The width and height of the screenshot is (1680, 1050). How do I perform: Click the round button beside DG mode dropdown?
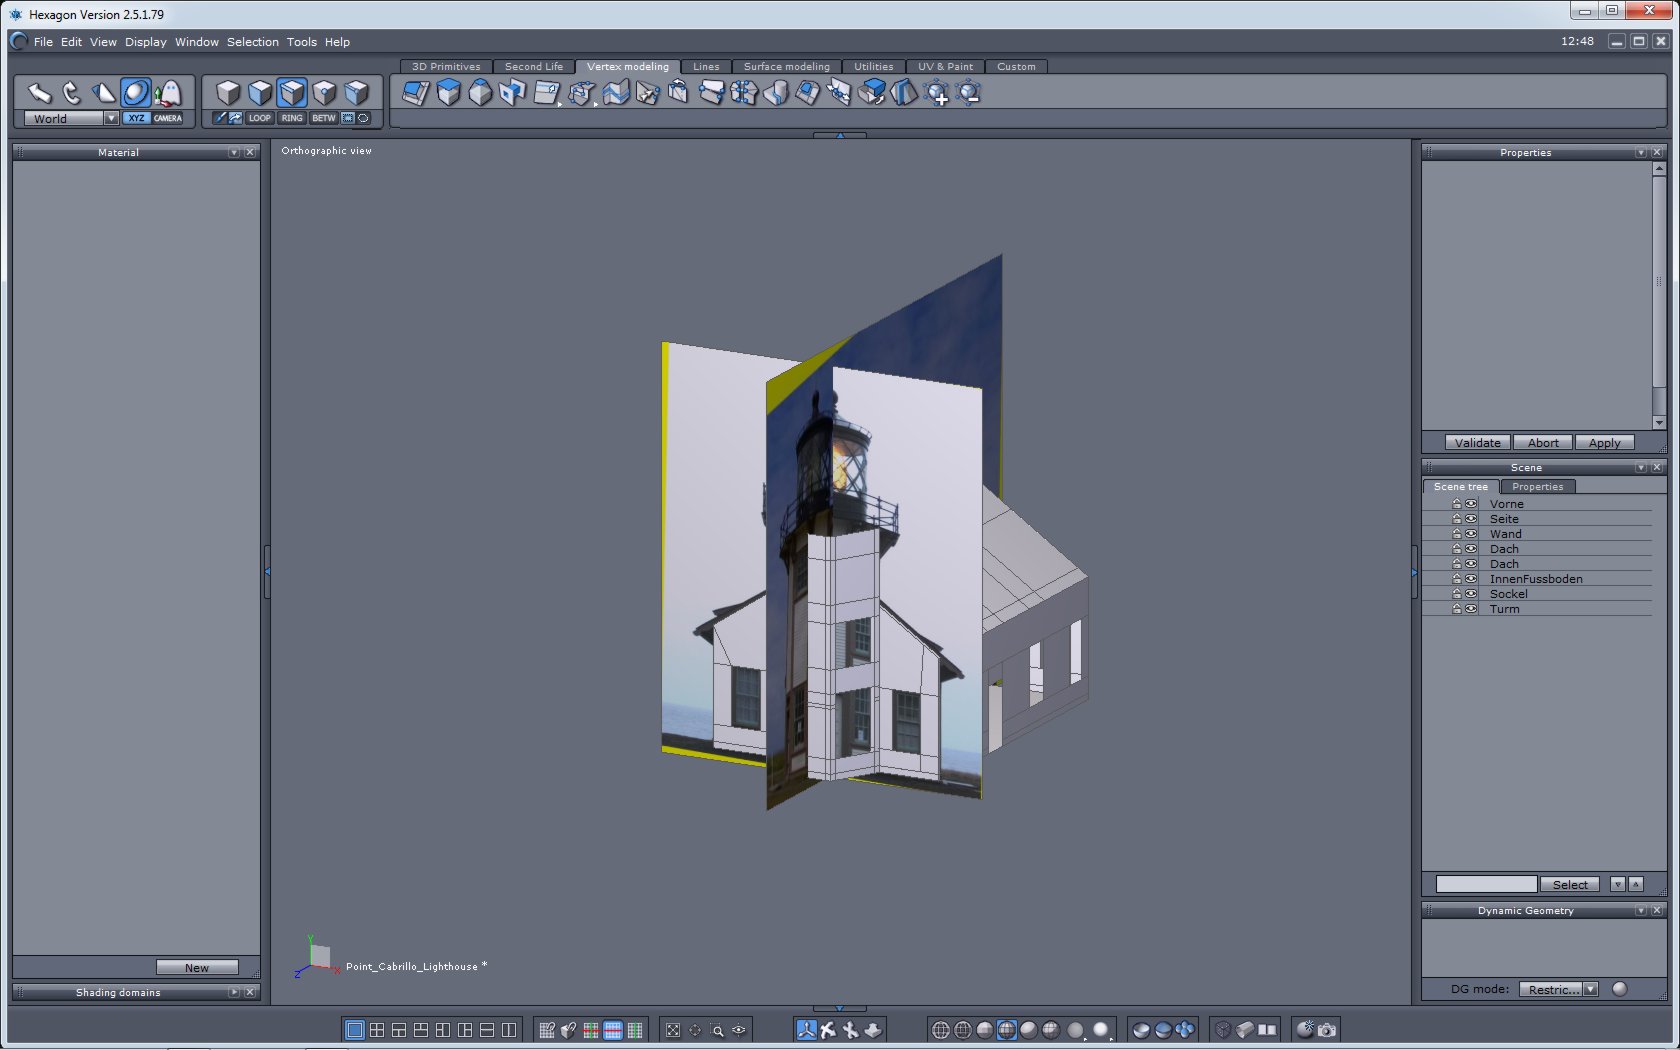coord(1620,990)
